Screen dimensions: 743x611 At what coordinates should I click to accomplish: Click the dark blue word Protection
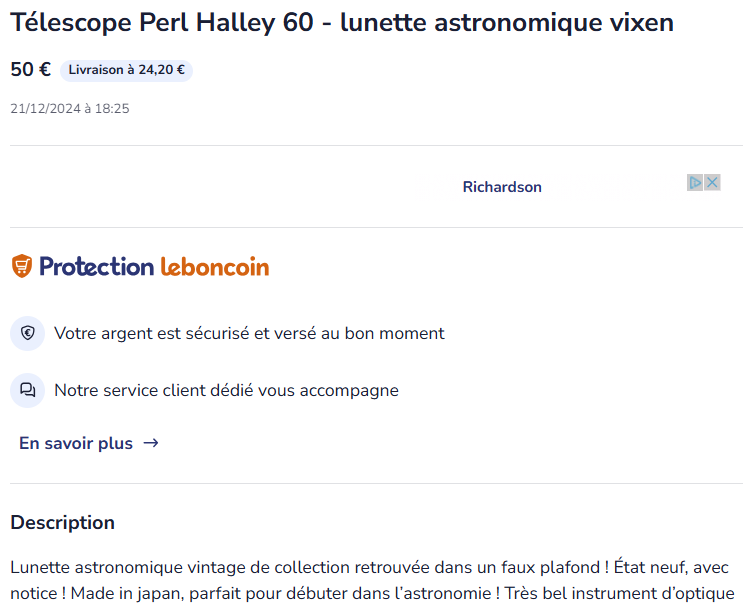(x=96, y=266)
